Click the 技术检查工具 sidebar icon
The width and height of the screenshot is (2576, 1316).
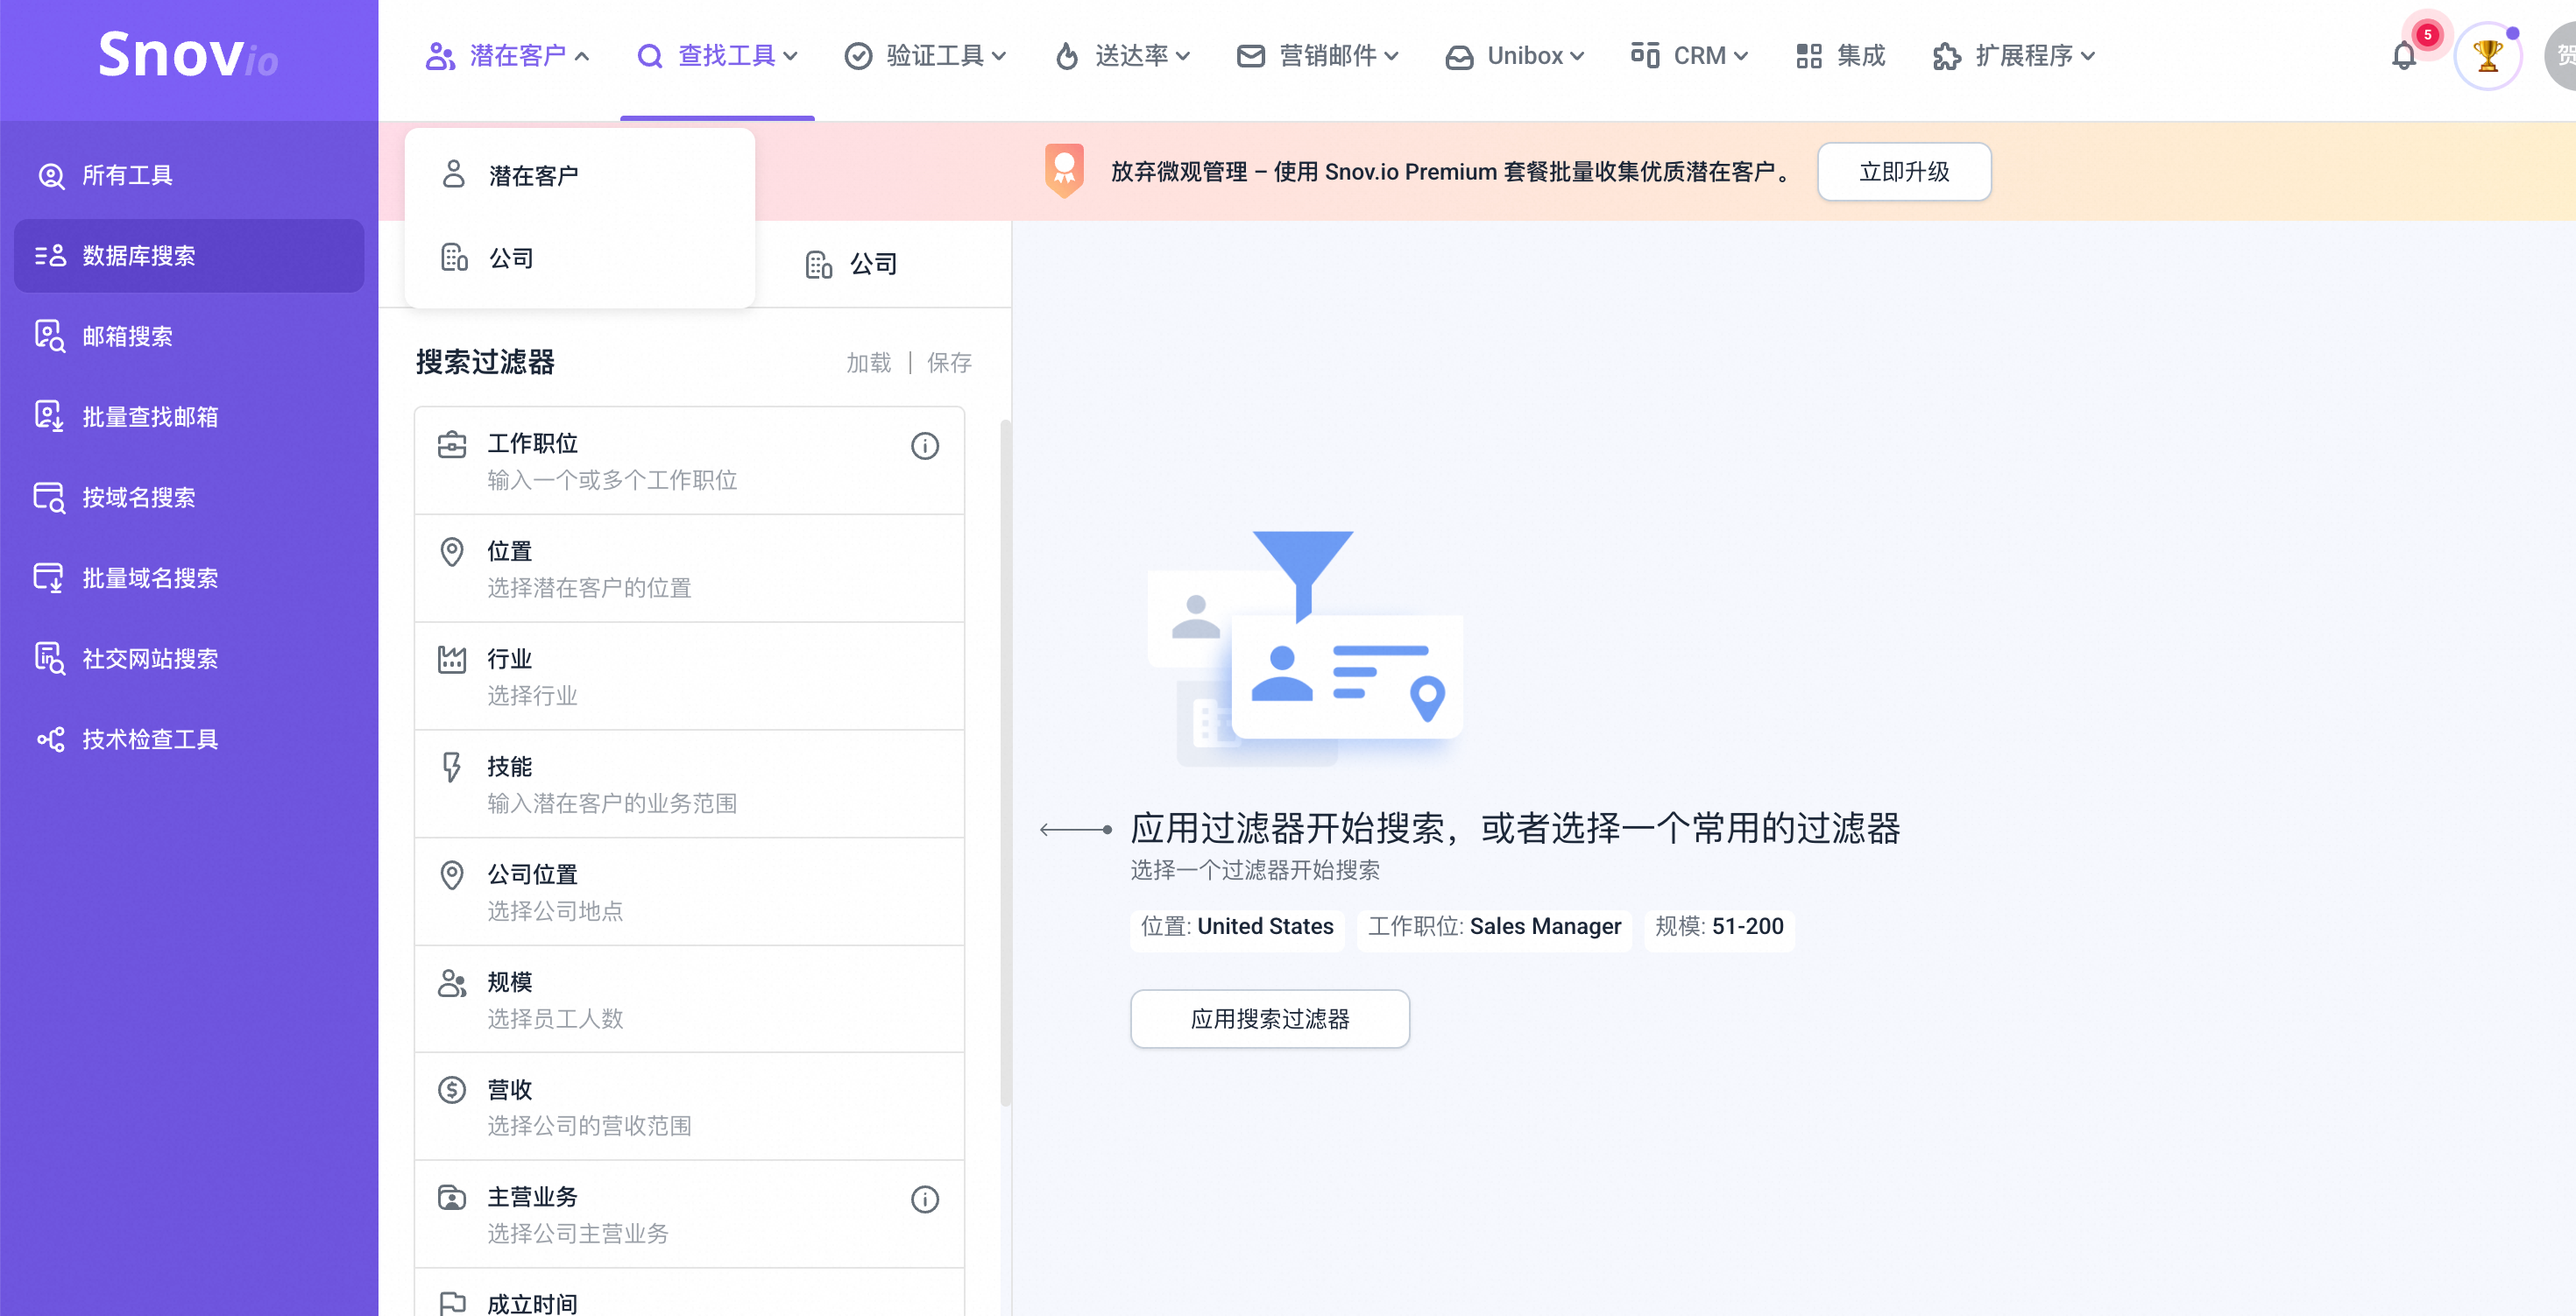coord(50,739)
